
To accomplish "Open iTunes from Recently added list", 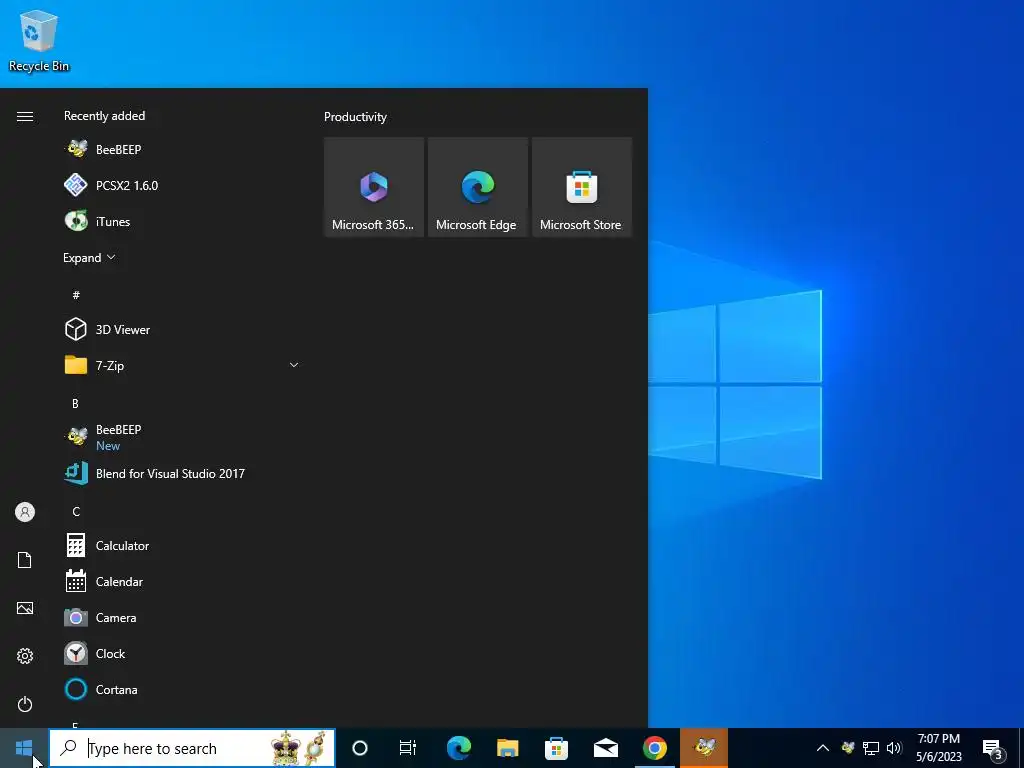I will [x=182, y=221].
